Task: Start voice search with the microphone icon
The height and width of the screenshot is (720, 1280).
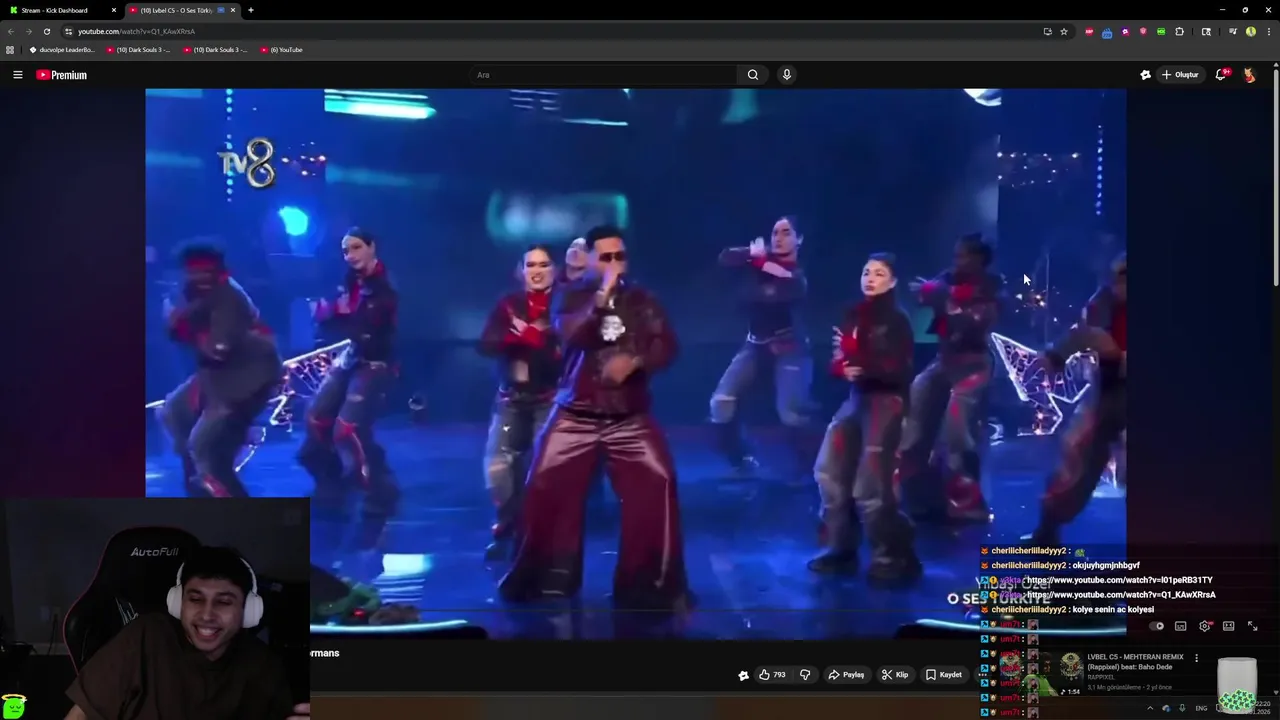Action: [787, 75]
